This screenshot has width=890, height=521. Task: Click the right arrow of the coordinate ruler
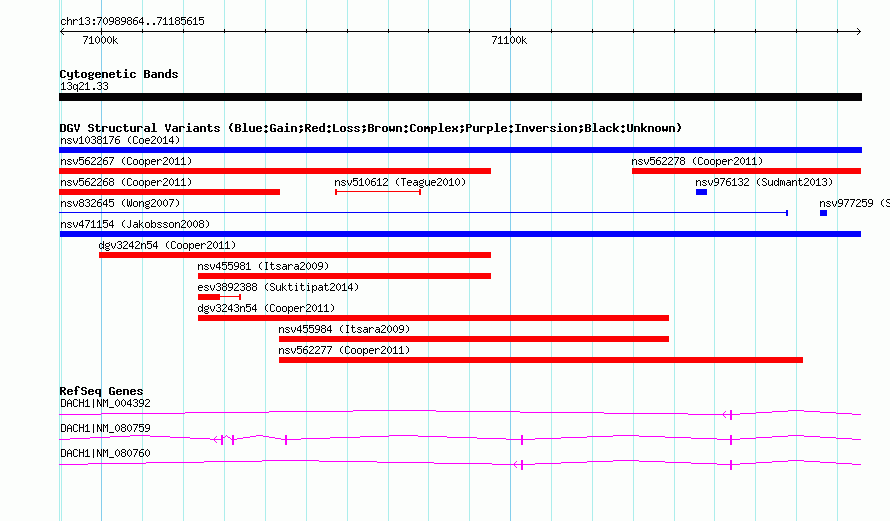[859, 32]
